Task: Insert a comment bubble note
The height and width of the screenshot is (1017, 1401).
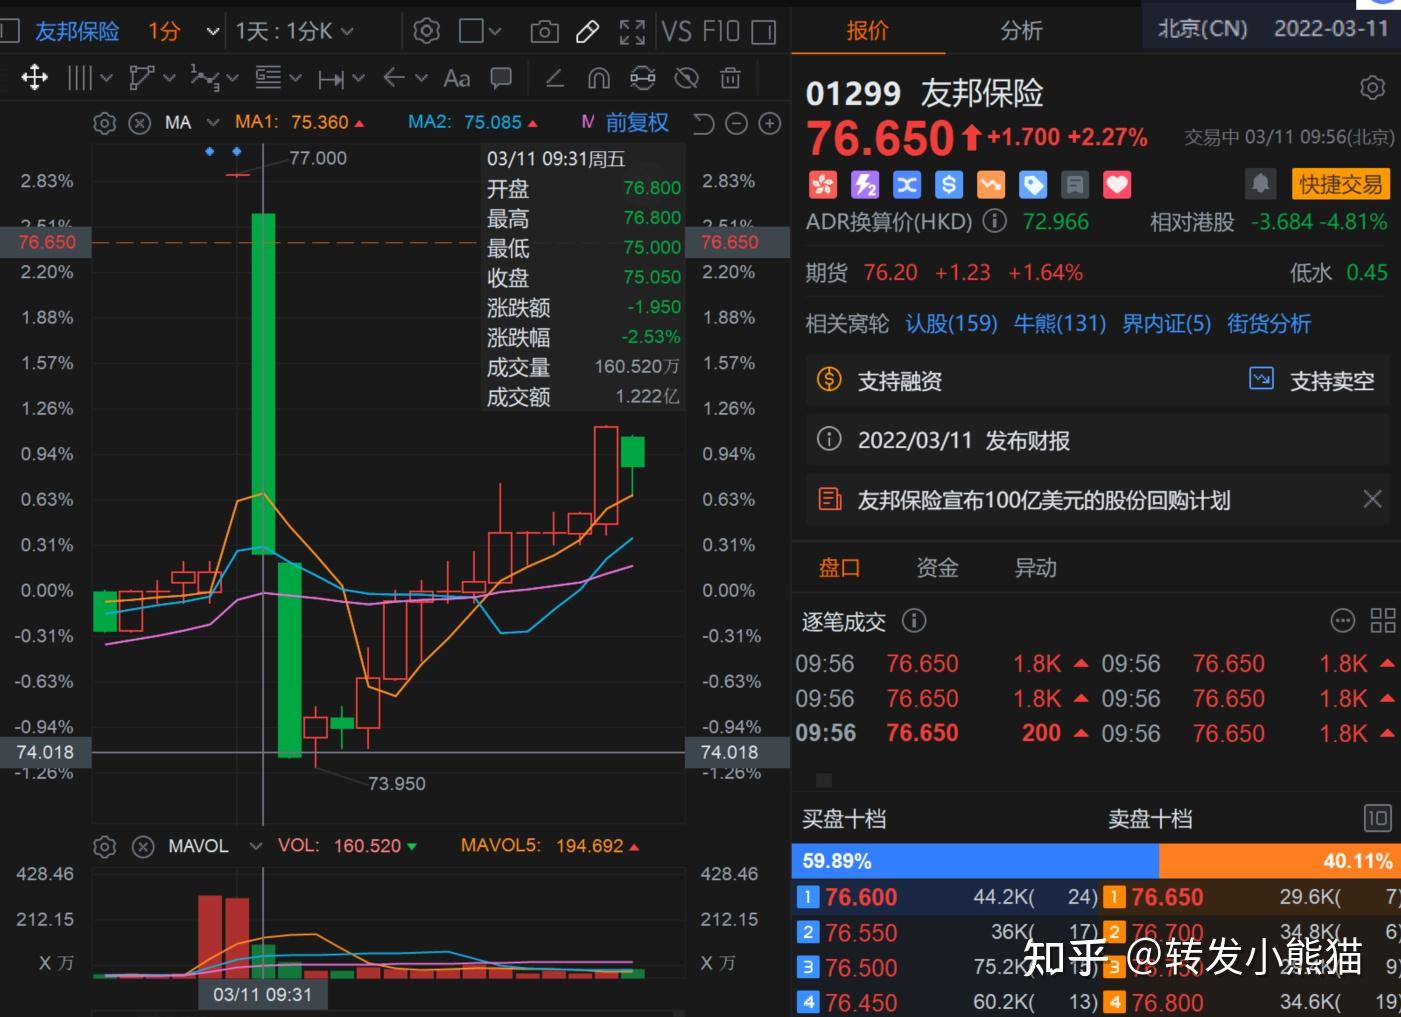Action: click(x=502, y=78)
